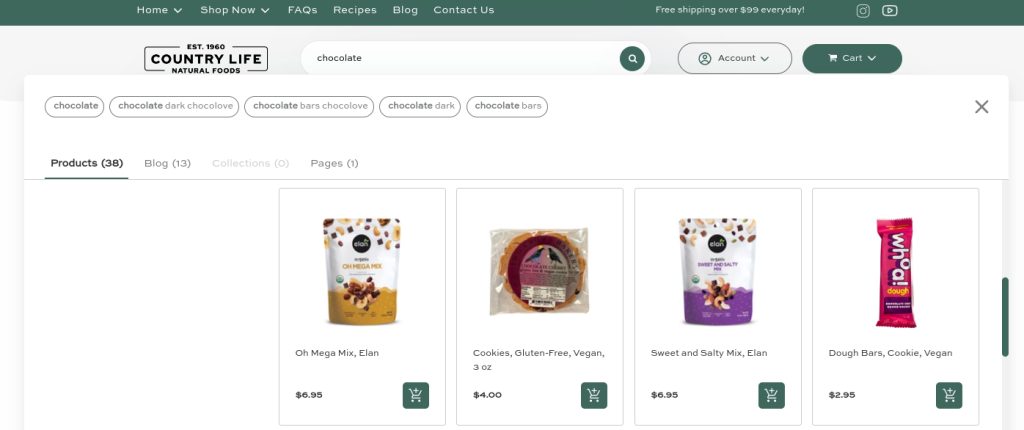Open the Recipes link

tap(355, 10)
